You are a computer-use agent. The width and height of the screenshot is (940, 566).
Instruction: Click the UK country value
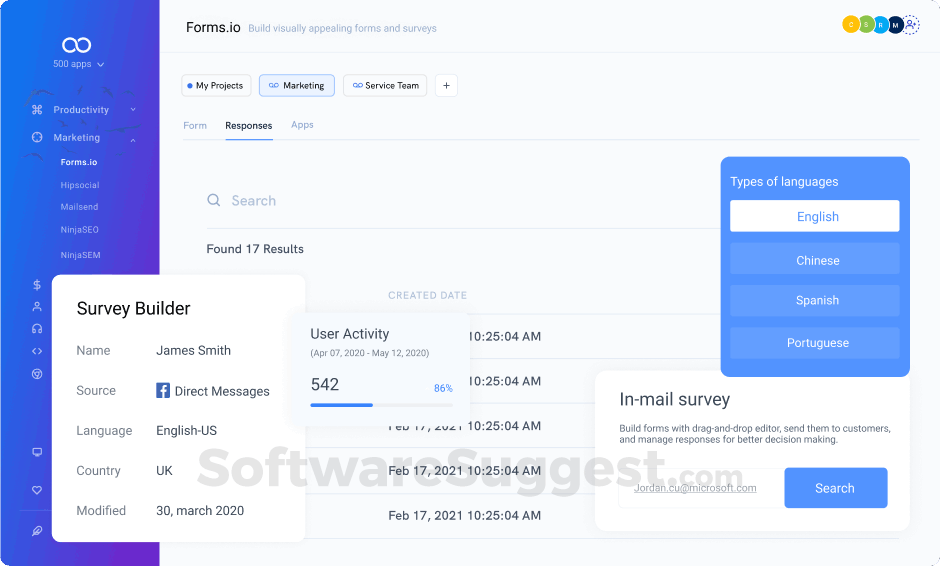click(164, 471)
